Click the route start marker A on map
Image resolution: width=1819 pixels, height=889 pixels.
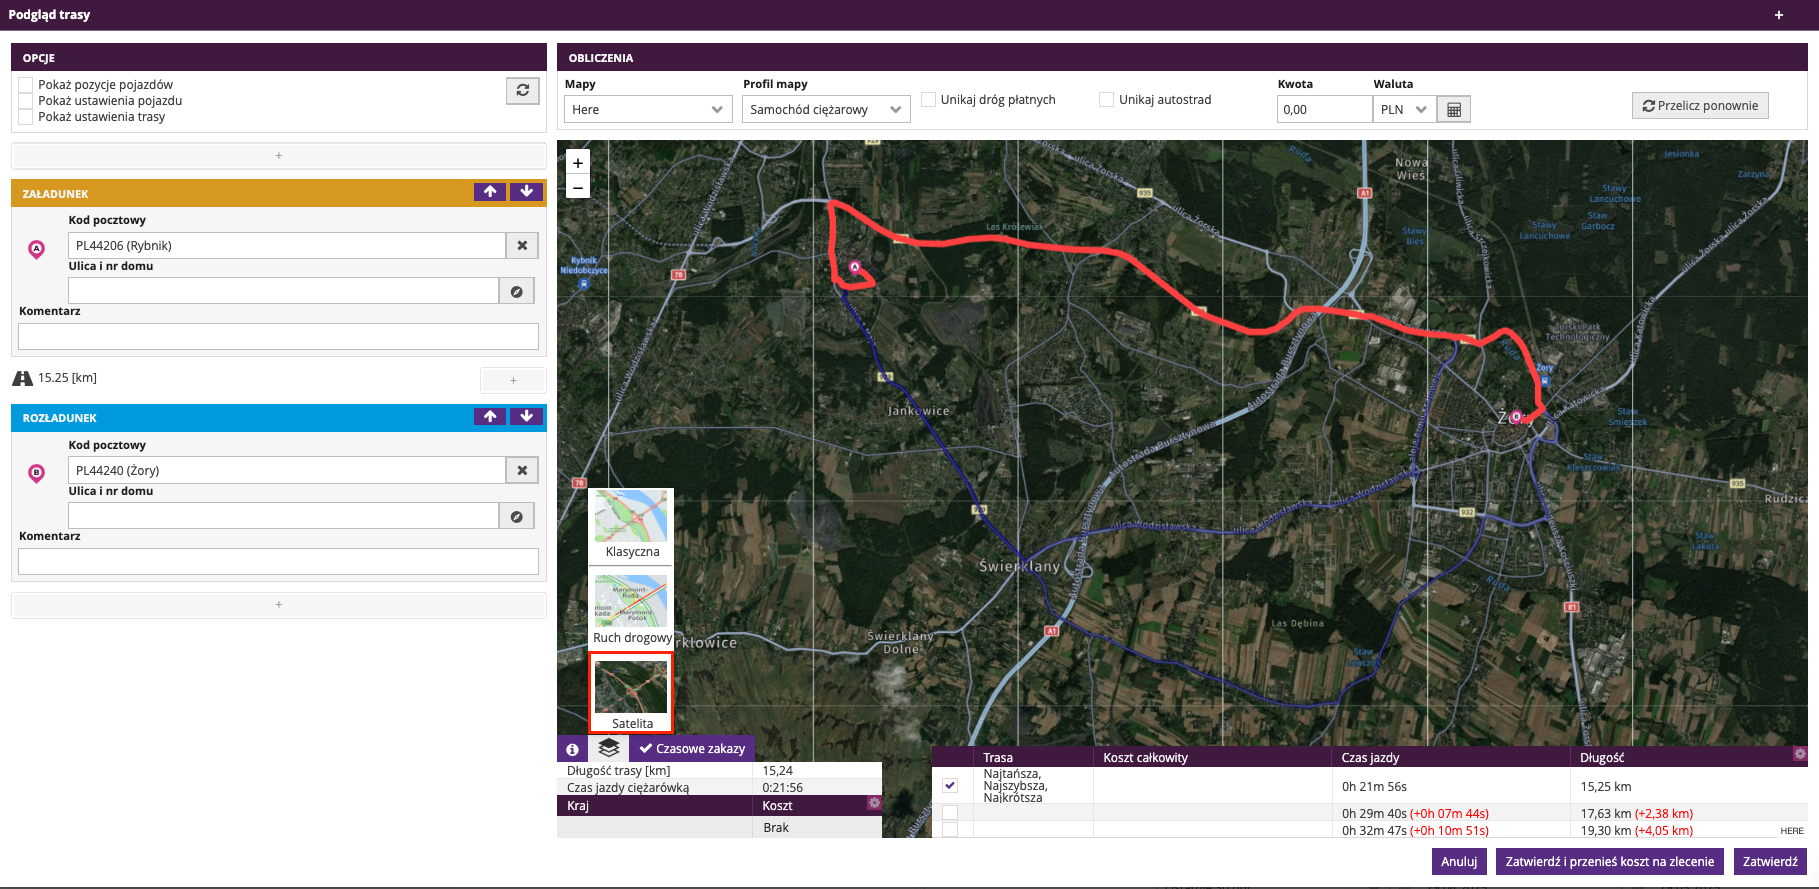coord(855,267)
